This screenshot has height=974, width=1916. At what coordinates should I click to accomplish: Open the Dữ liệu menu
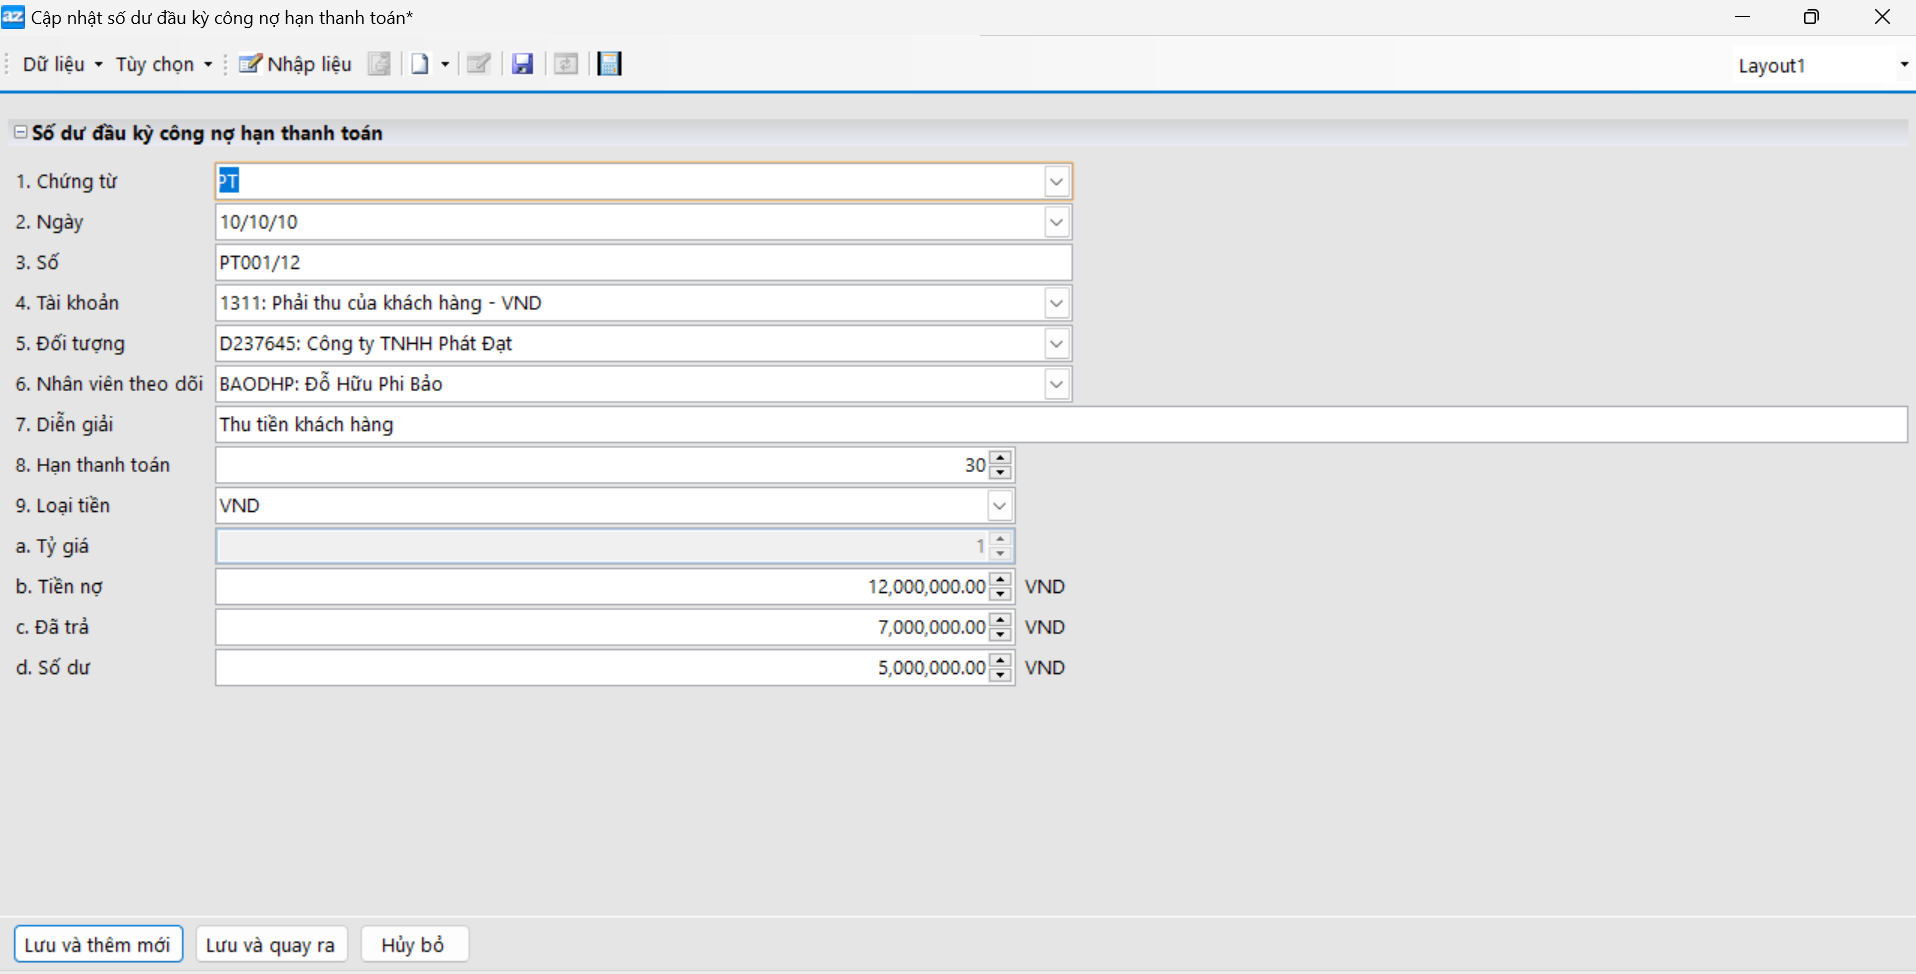click(62, 64)
